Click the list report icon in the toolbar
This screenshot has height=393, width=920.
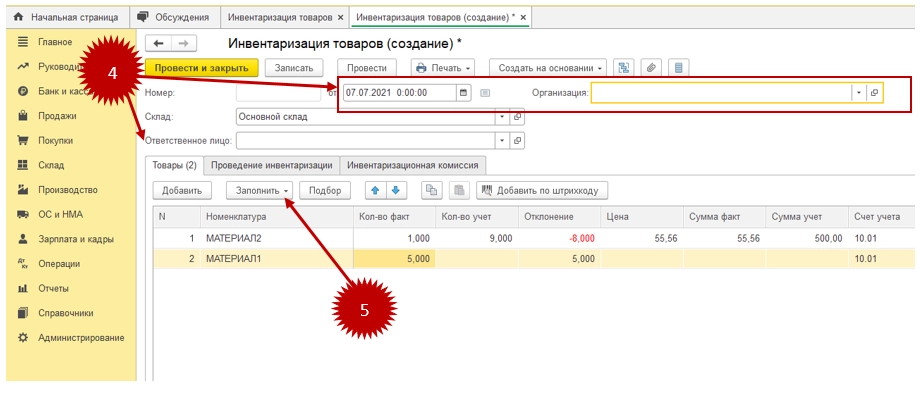tap(678, 68)
